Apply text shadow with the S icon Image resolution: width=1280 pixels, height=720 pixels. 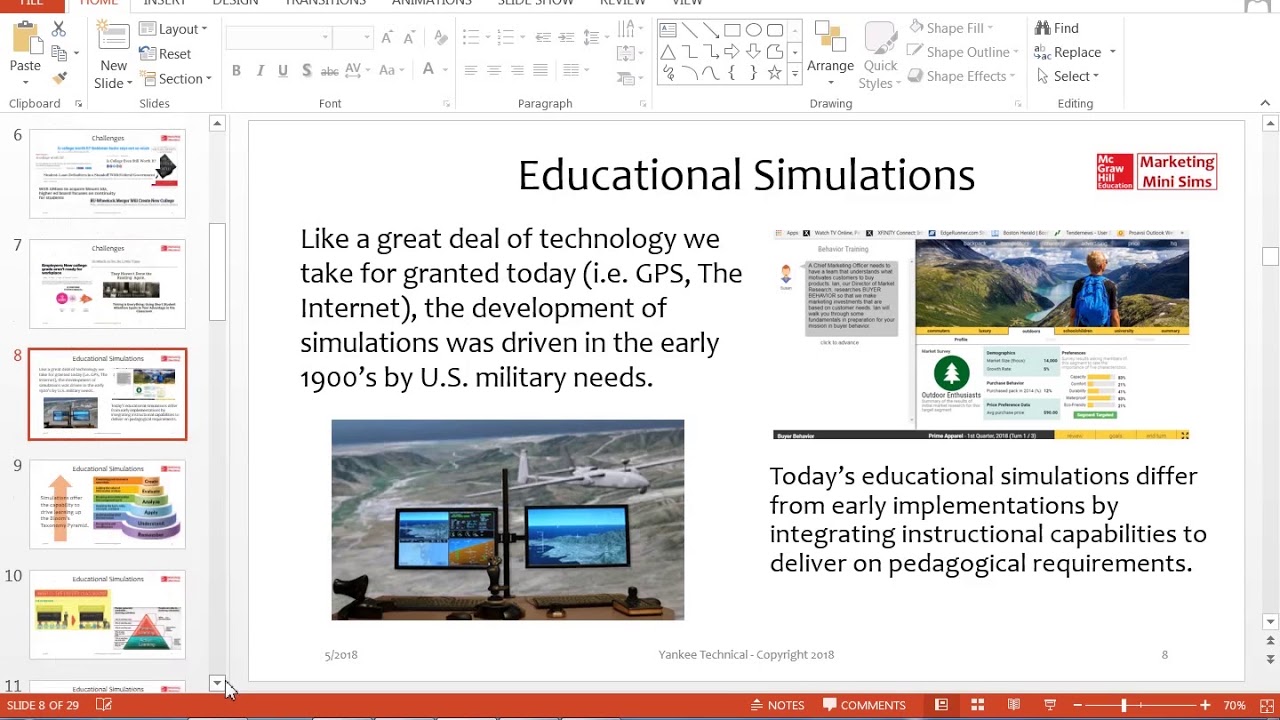point(306,70)
